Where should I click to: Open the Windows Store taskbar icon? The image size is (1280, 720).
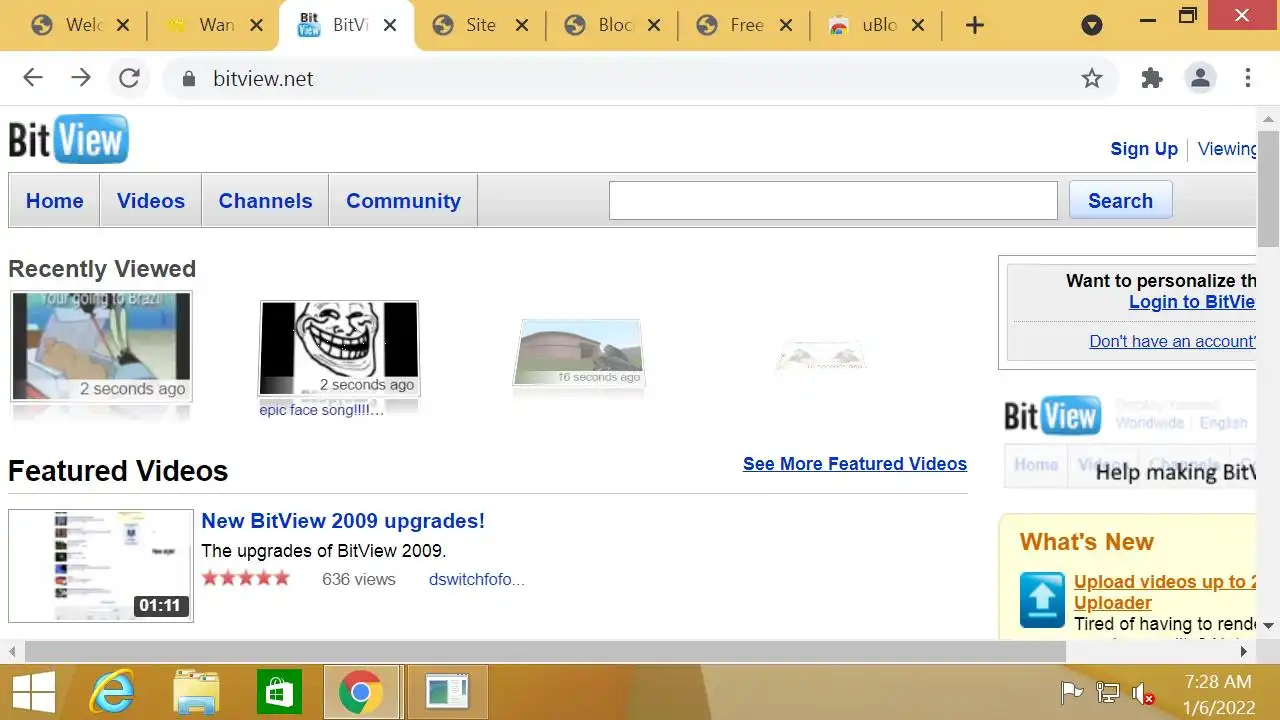tap(279, 692)
